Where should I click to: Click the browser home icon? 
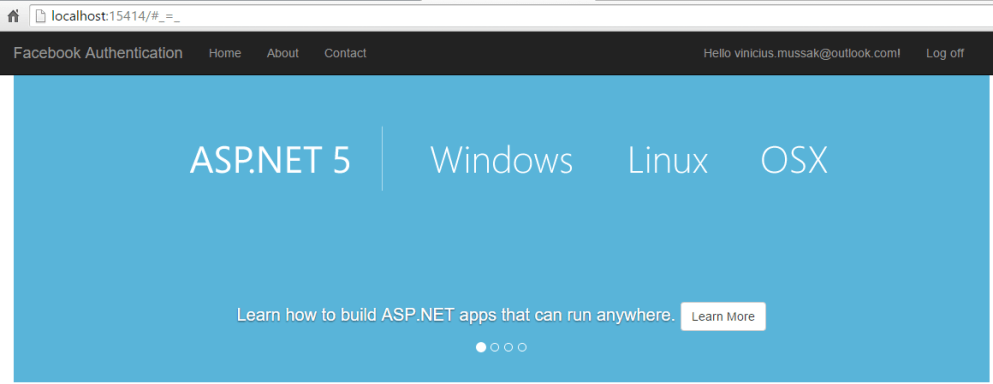(13, 16)
